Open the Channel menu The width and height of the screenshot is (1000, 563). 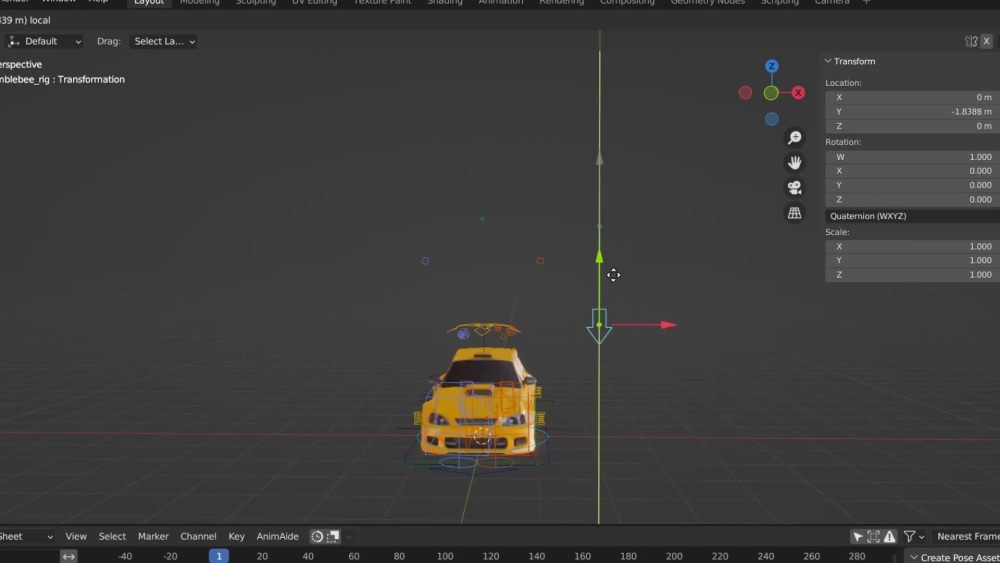tap(198, 537)
